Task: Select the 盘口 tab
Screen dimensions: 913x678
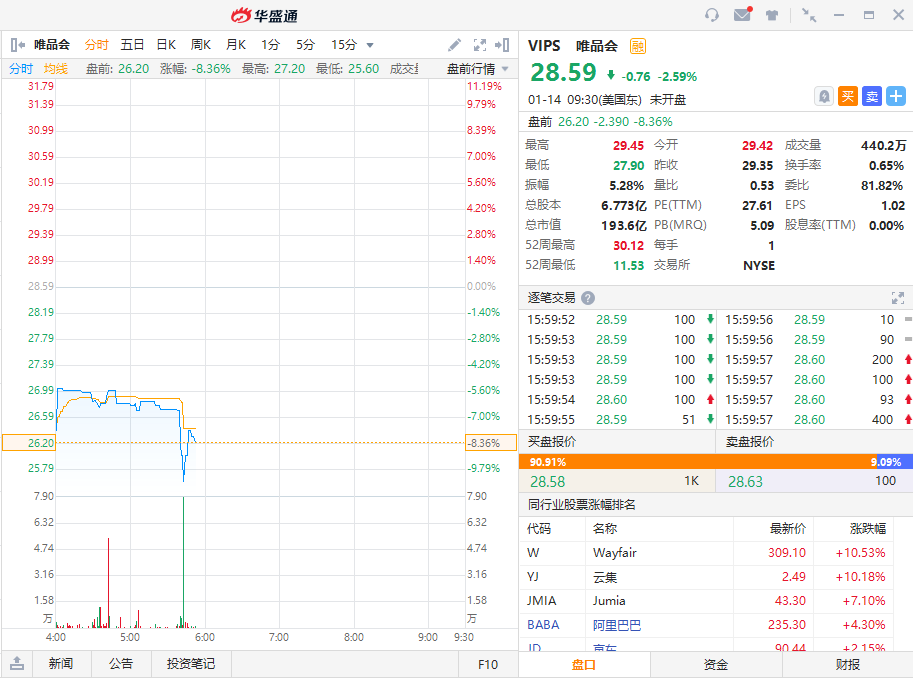Action: click(x=584, y=665)
